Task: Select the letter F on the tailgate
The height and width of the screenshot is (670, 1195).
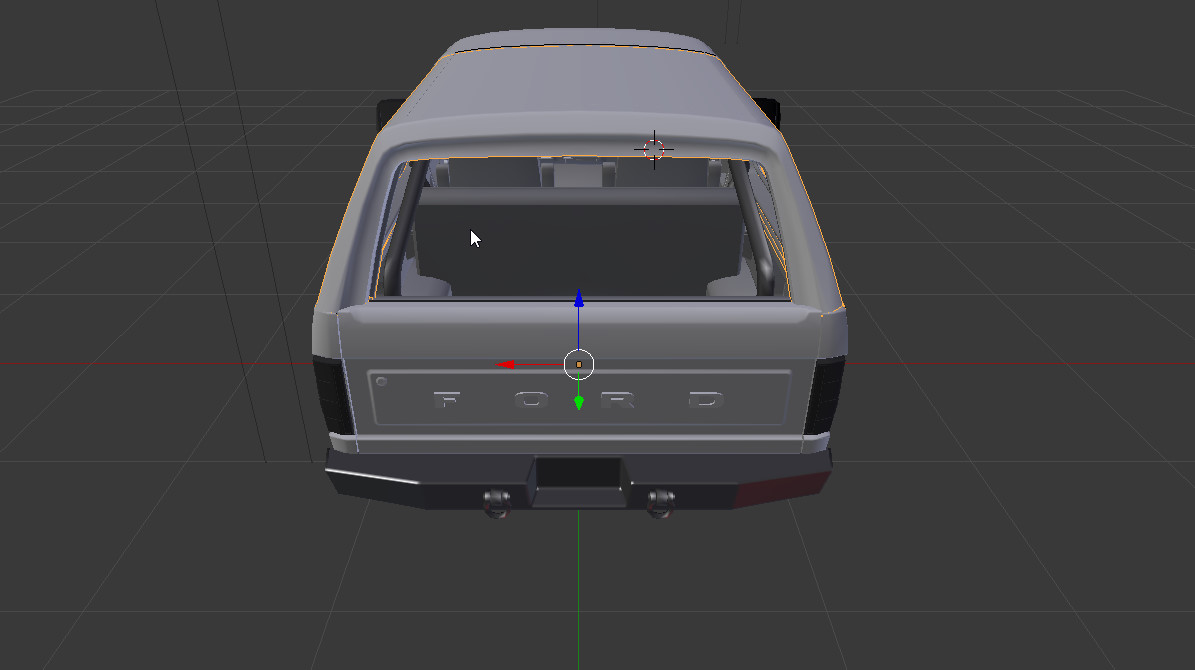Action: coord(447,399)
